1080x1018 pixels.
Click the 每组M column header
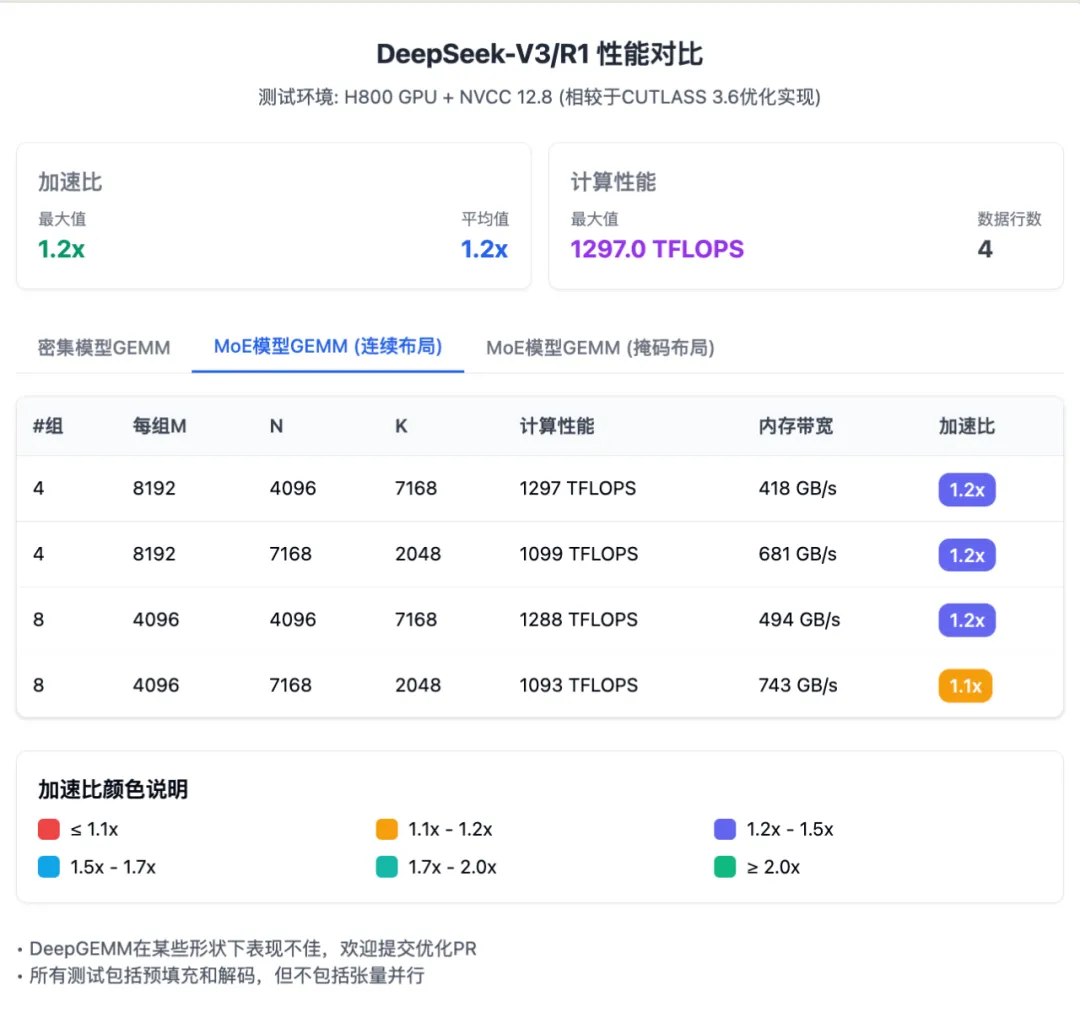[160, 426]
